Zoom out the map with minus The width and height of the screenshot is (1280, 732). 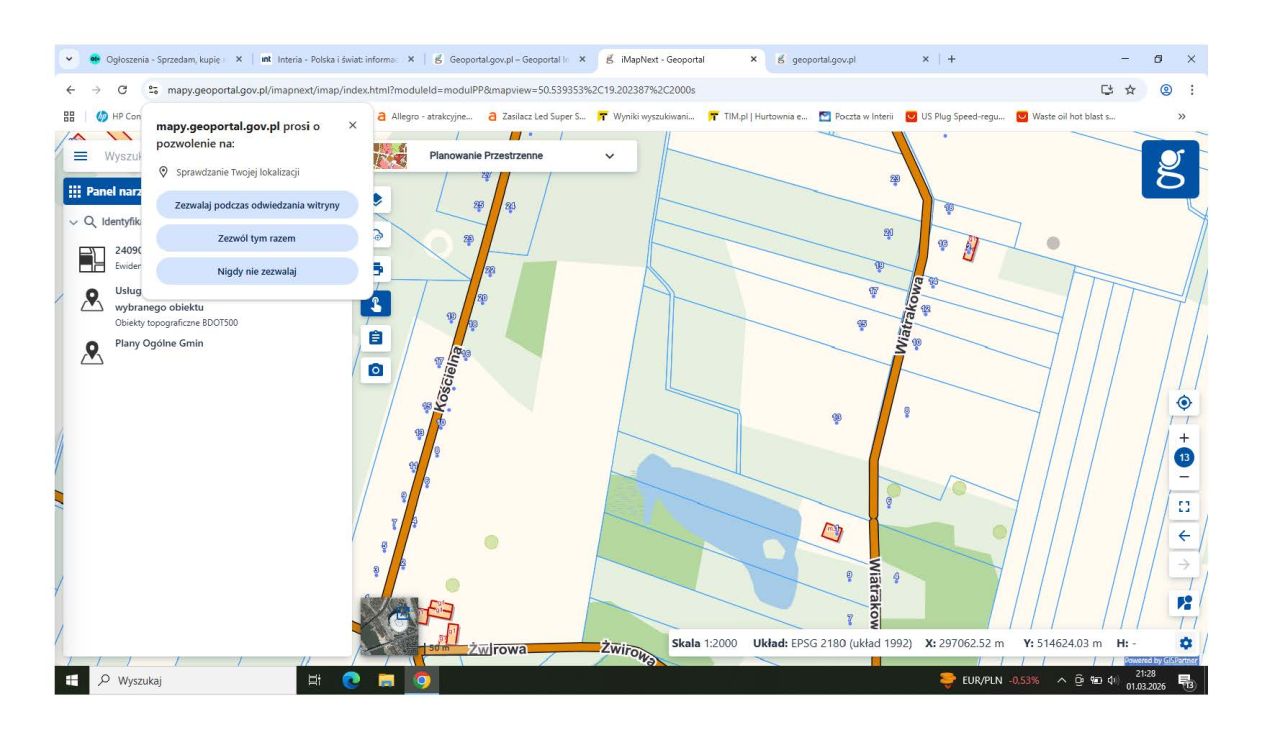1185,477
